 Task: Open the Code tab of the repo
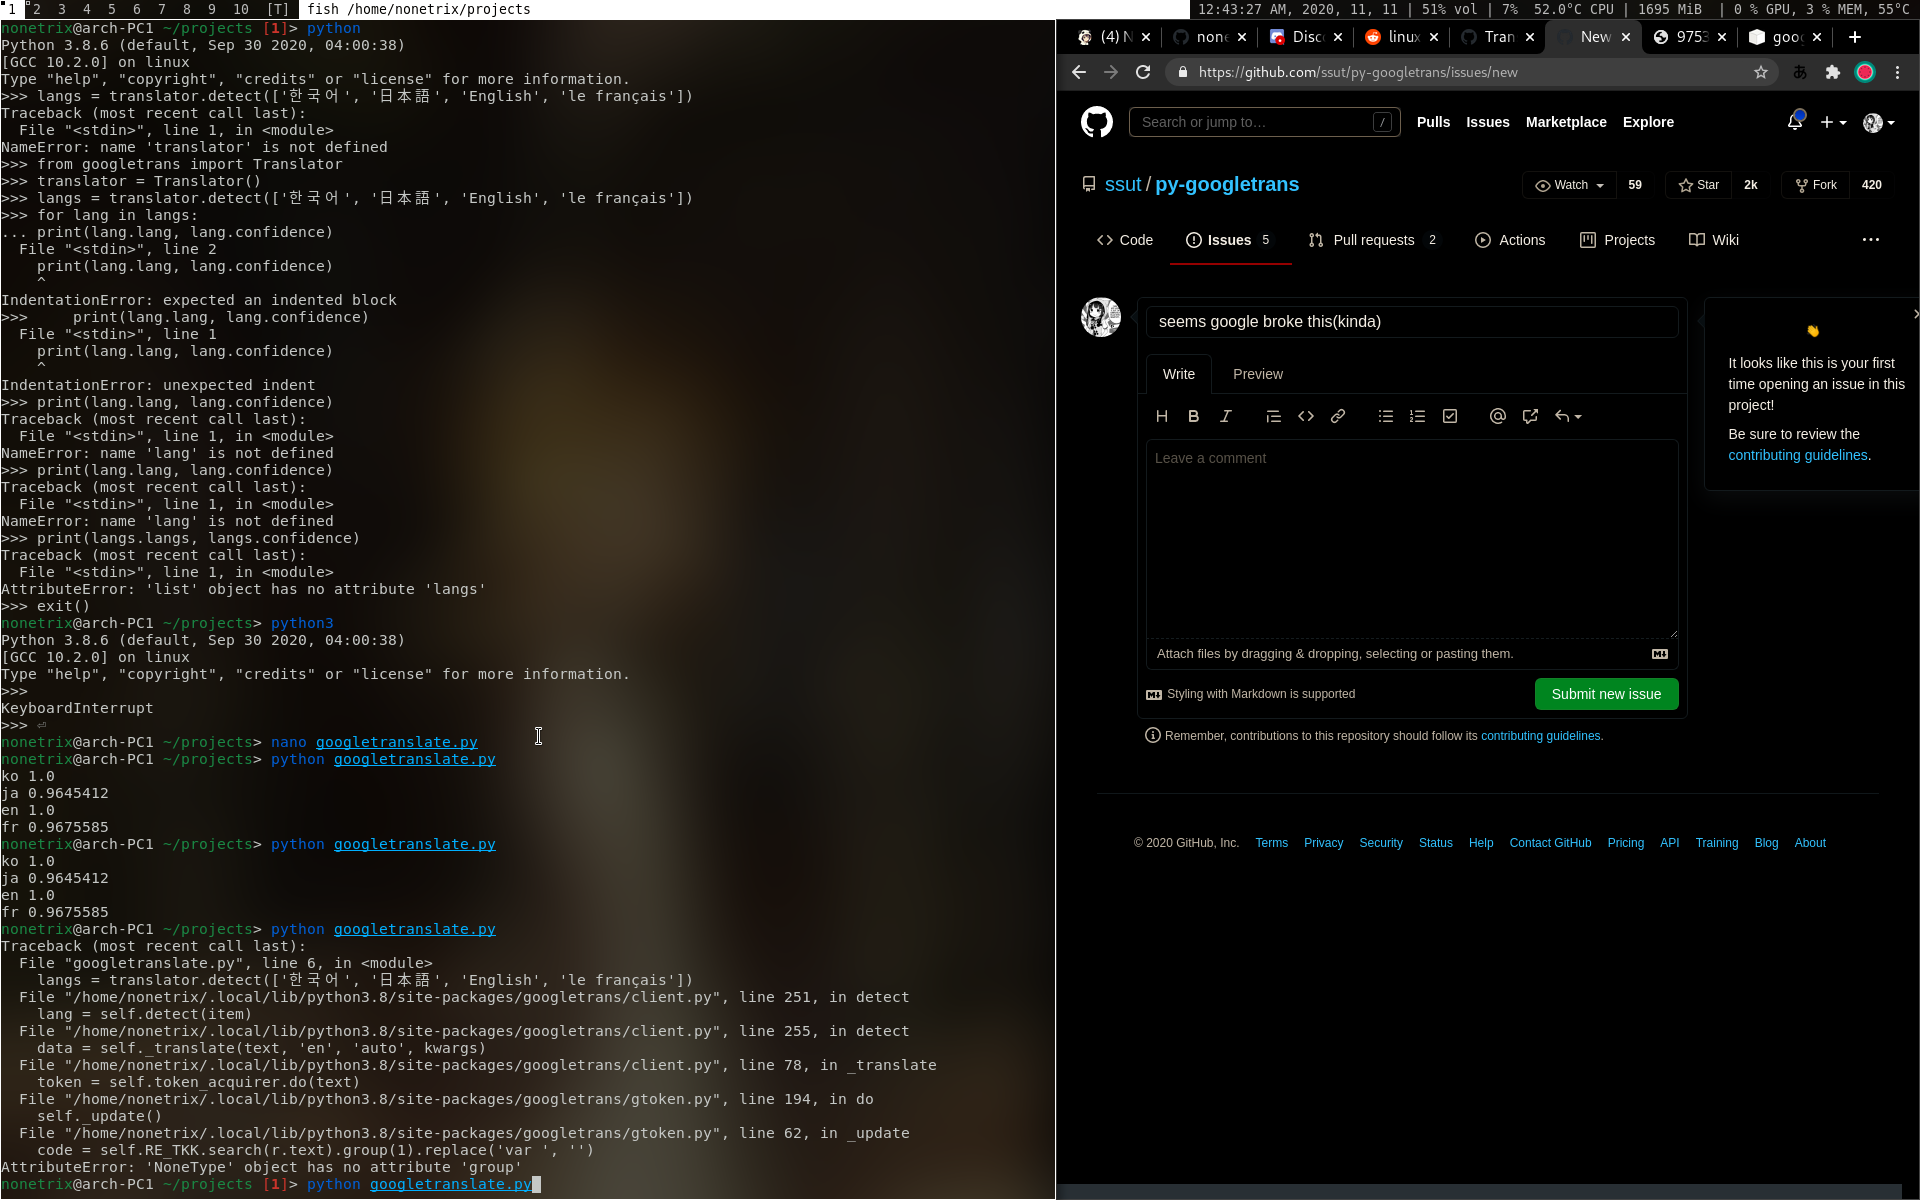[x=1124, y=240]
